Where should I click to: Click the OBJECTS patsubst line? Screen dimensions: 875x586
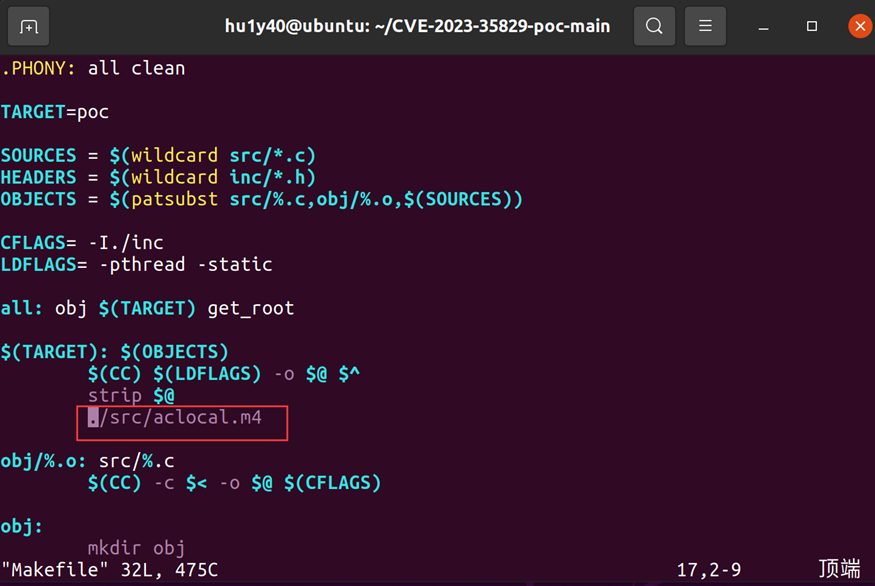click(261, 199)
